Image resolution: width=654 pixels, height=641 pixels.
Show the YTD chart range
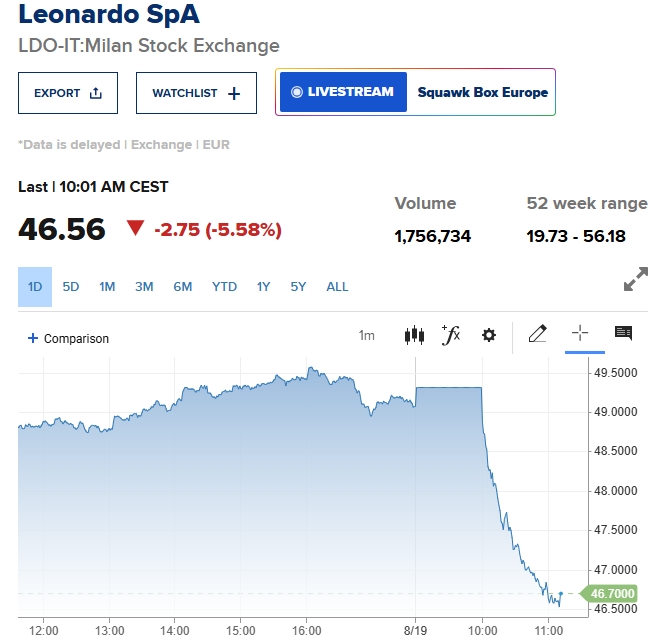click(x=224, y=287)
